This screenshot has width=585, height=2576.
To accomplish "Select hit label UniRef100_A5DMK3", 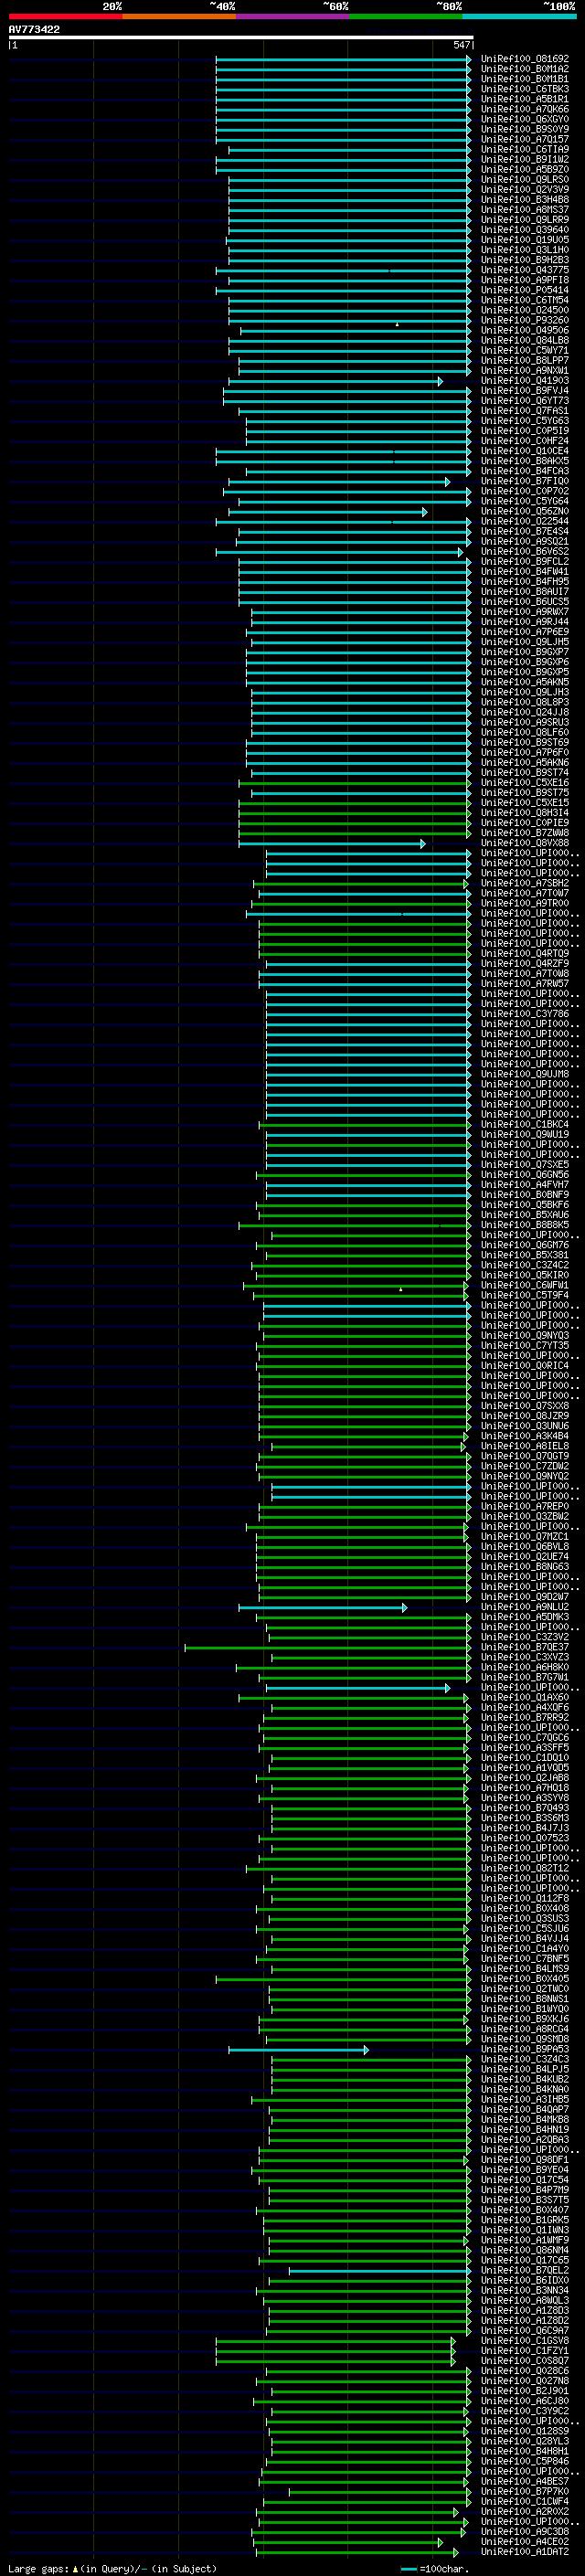I will click(x=525, y=1617).
